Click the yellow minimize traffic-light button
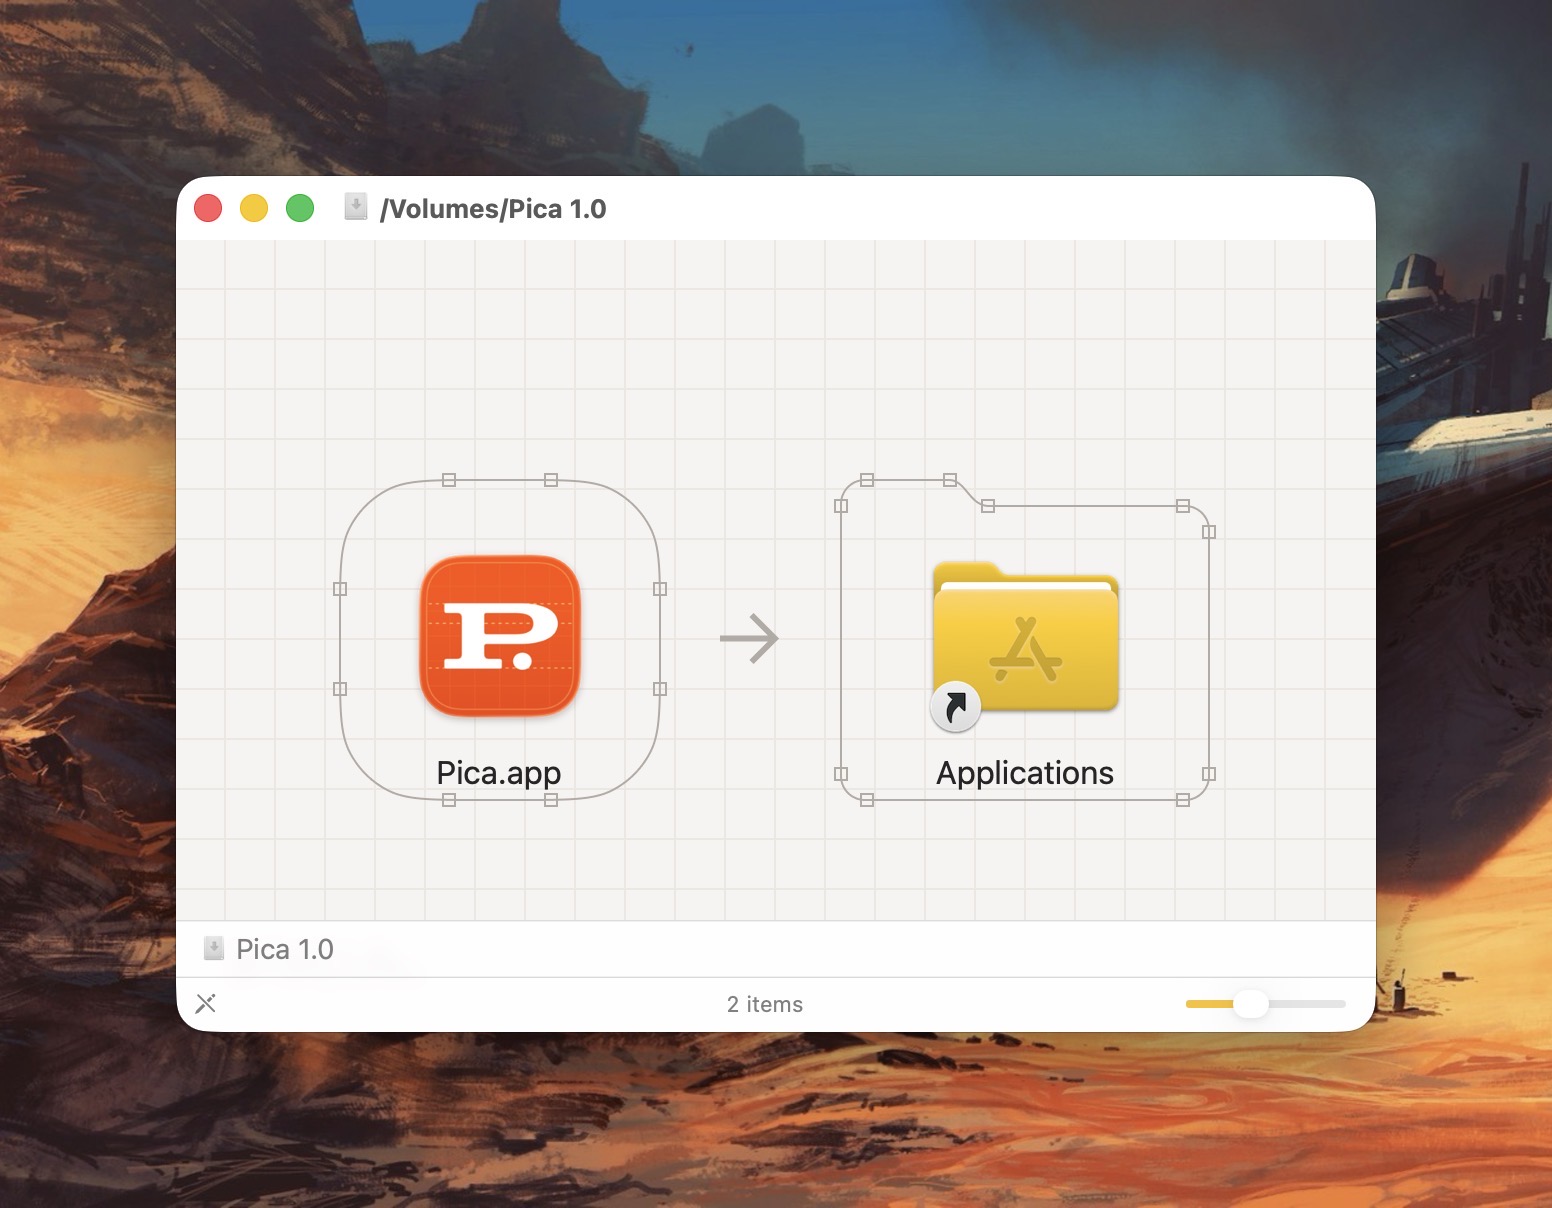Screen dimensions: 1552x1208 [254, 208]
